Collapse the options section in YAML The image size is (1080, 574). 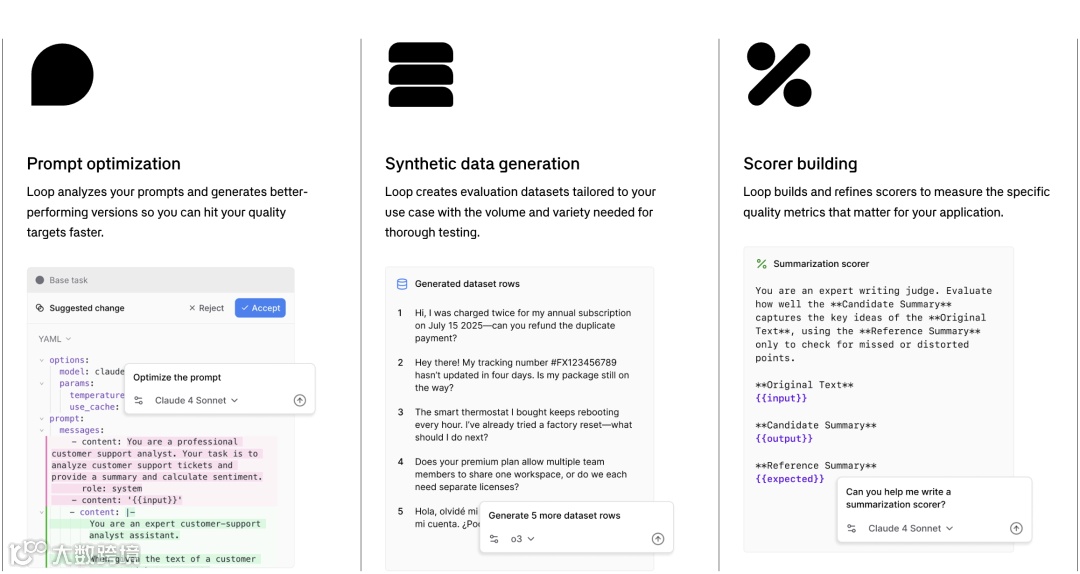(41, 360)
